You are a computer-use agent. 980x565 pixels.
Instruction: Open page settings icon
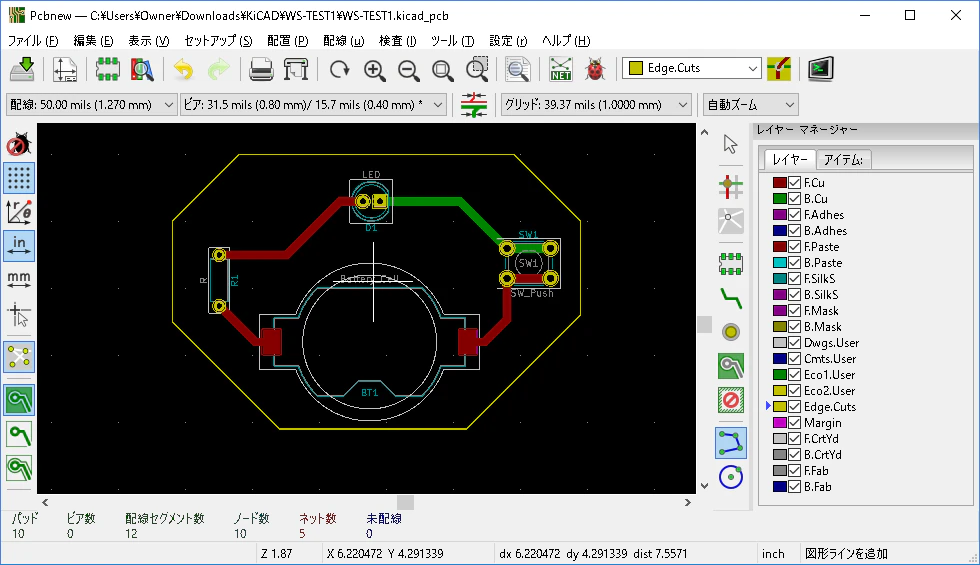pyautogui.click(x=65, y=69)
